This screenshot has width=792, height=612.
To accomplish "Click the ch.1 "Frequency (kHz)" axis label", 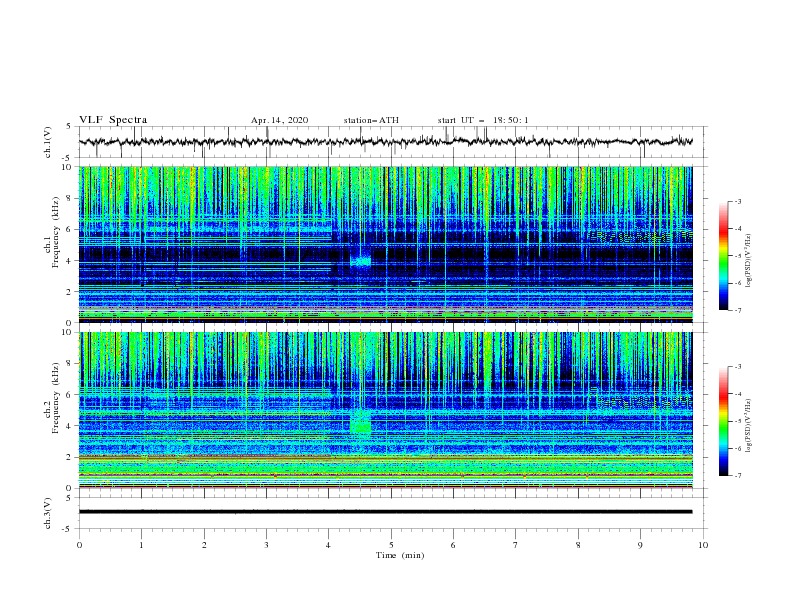I will pyautogui.click(x=56, y=232).
